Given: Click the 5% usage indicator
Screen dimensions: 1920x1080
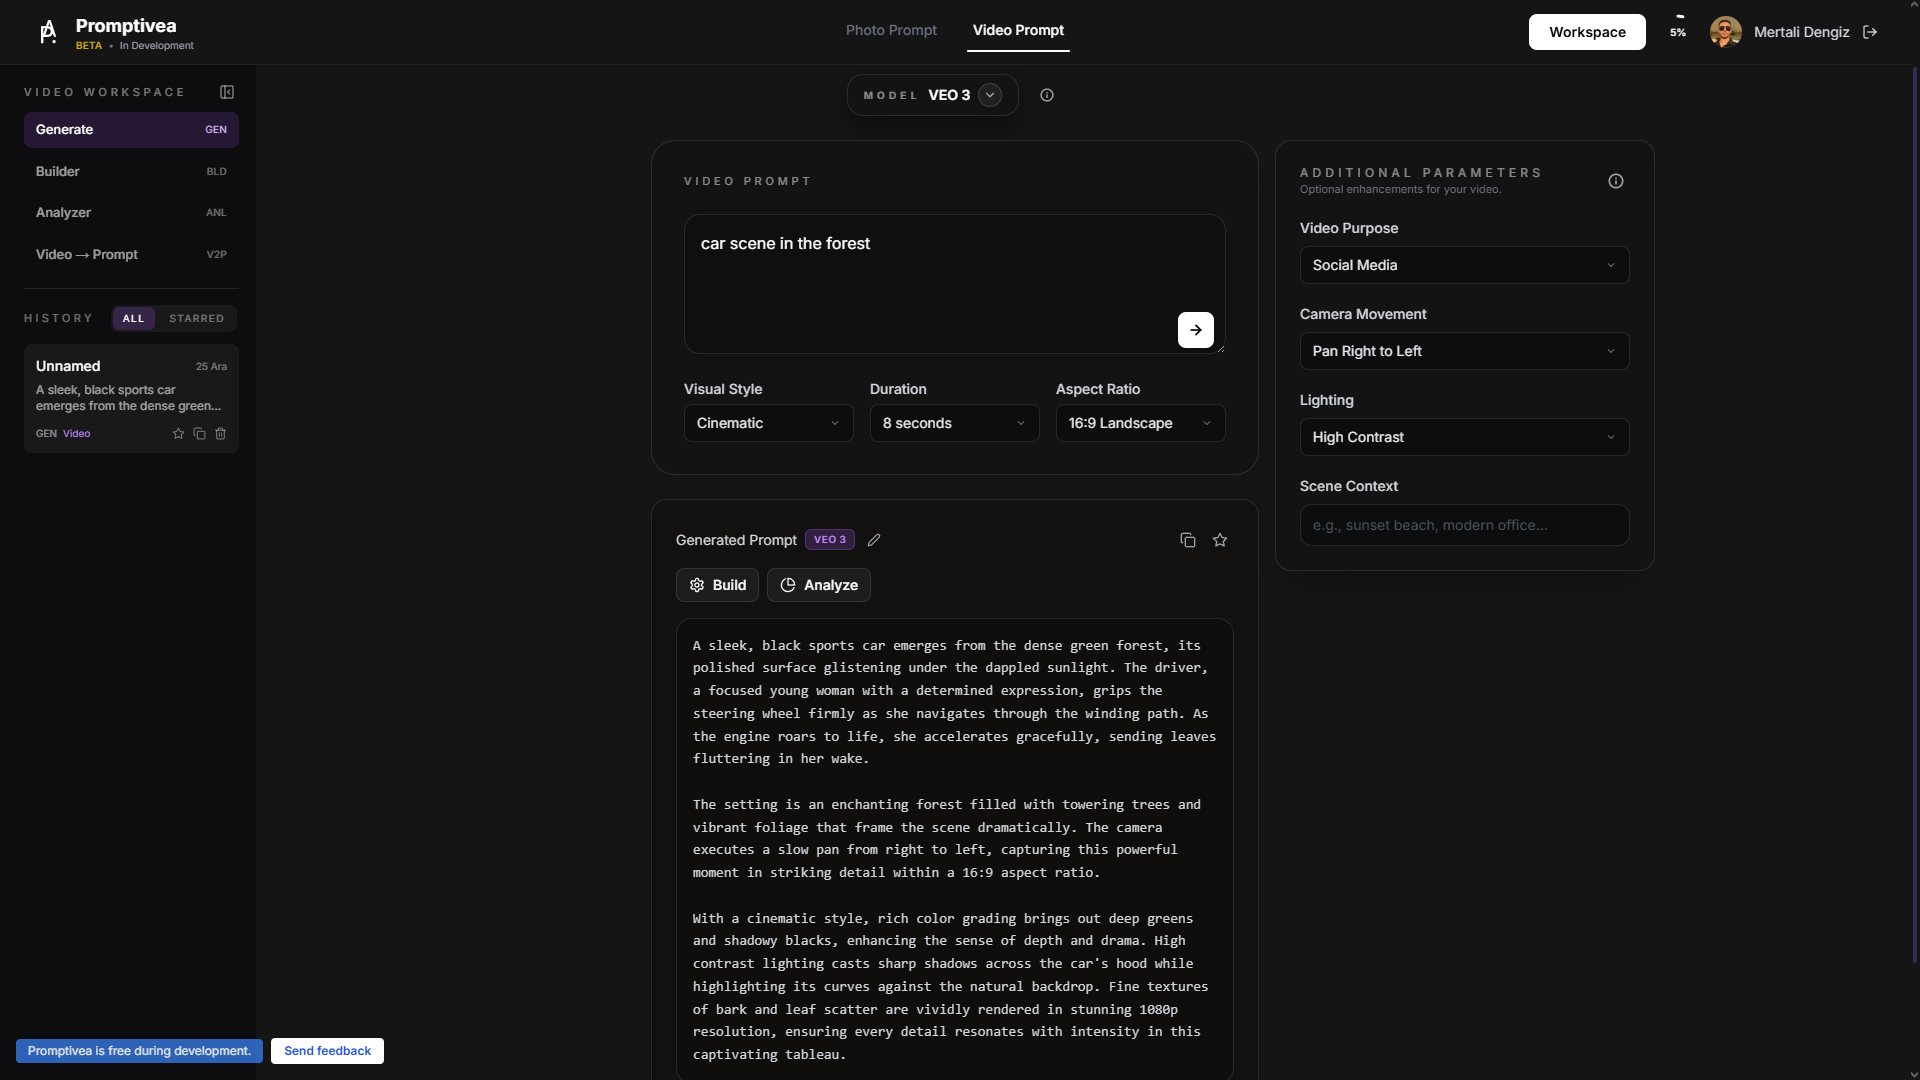Looking at the screenshot, I should [1676, 32].
